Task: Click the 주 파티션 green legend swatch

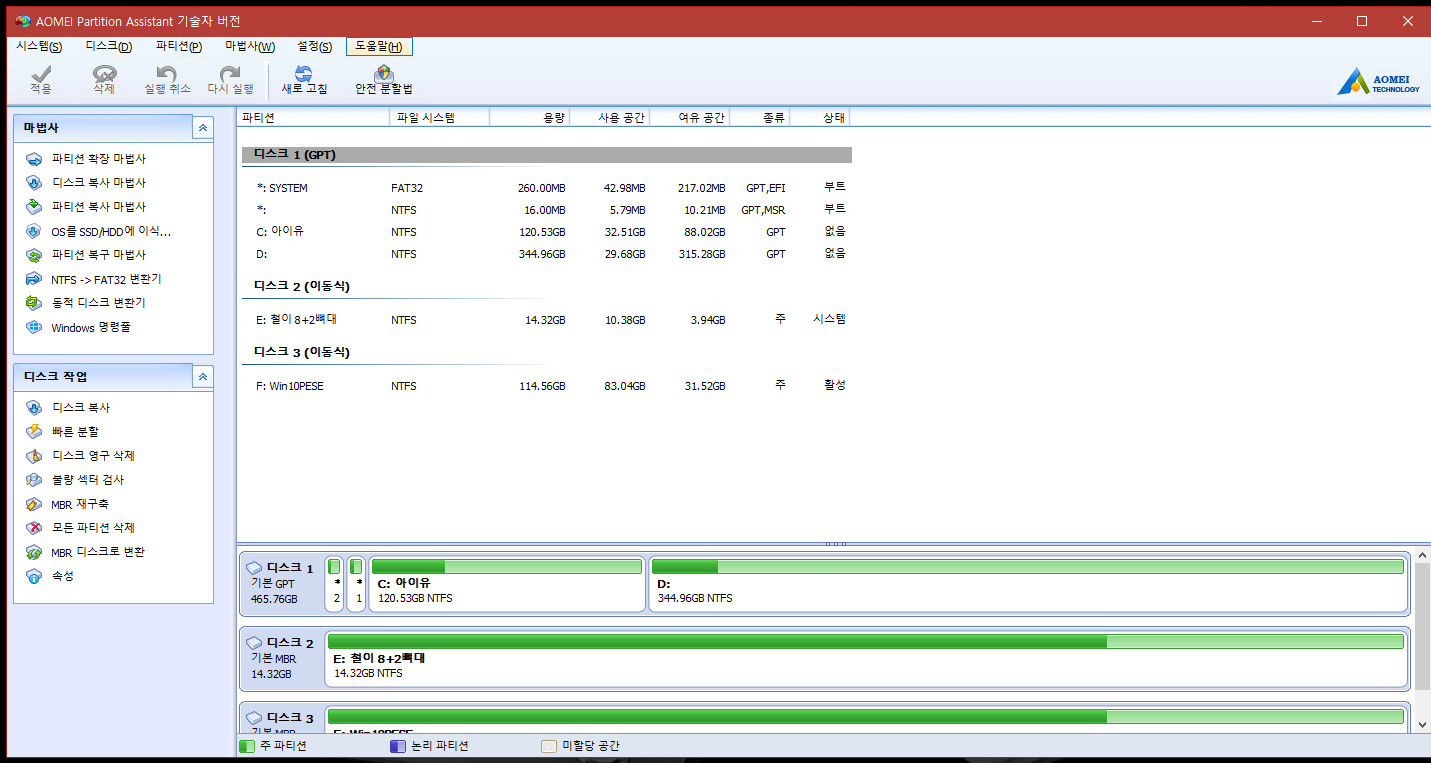Action: 246,746
